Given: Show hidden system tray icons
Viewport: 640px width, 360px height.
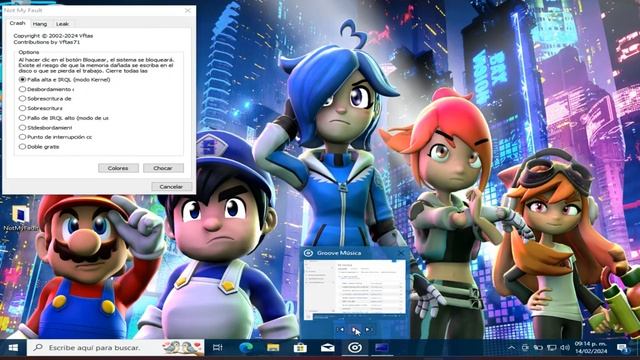Looking at the screenshot, I should (511, 348).
